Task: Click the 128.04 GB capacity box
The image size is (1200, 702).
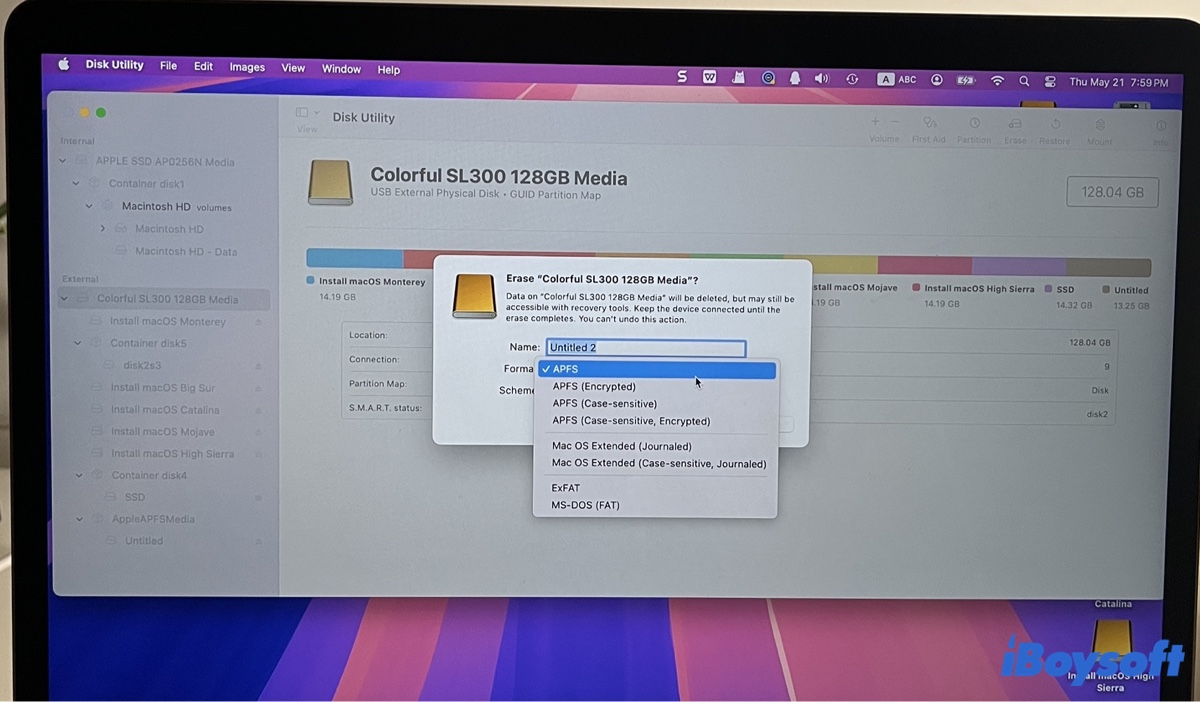Action: click(x=1112, y=192)
